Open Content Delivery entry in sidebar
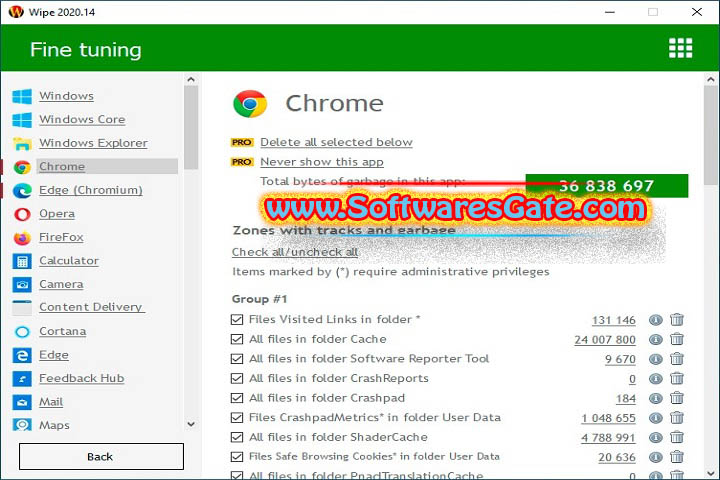This screenshot has width=720, height=480. click(91, 307)
